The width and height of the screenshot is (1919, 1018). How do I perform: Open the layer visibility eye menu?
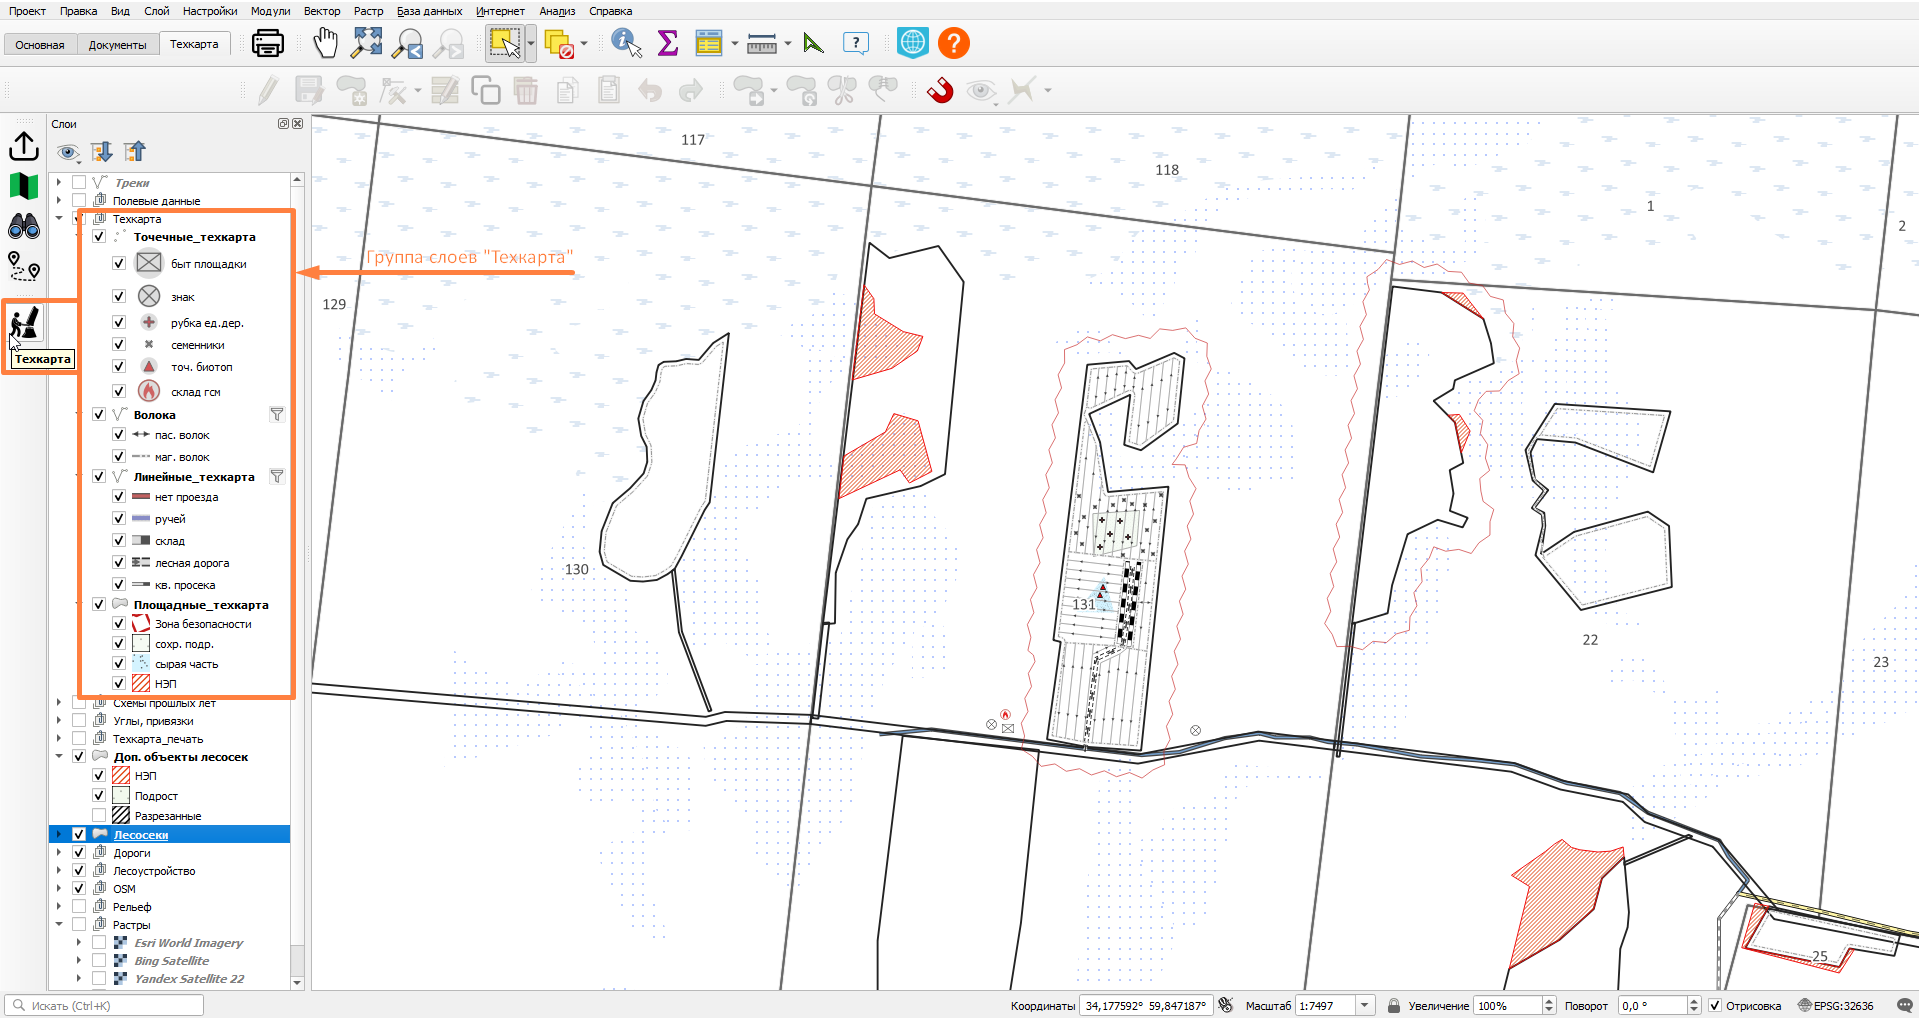(x=67, y=152)
